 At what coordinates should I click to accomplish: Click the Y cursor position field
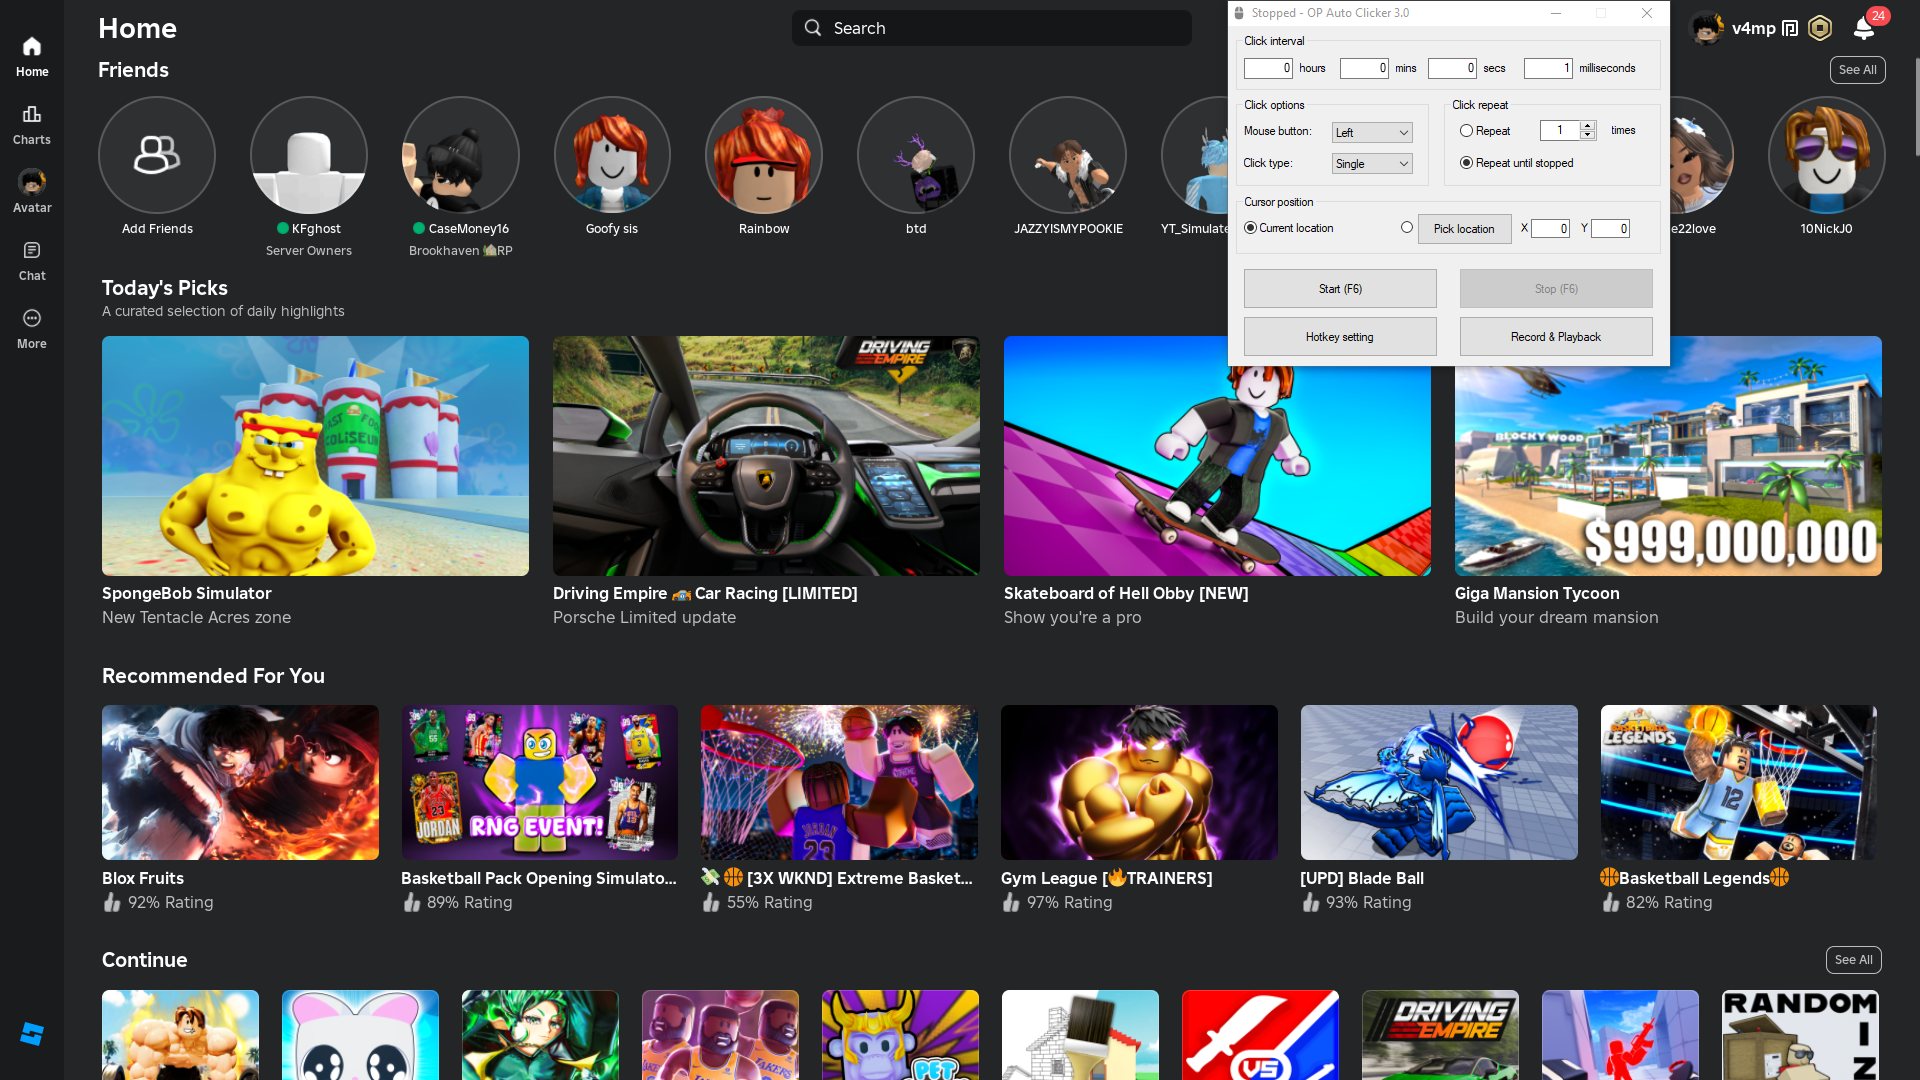[1610, 229]
